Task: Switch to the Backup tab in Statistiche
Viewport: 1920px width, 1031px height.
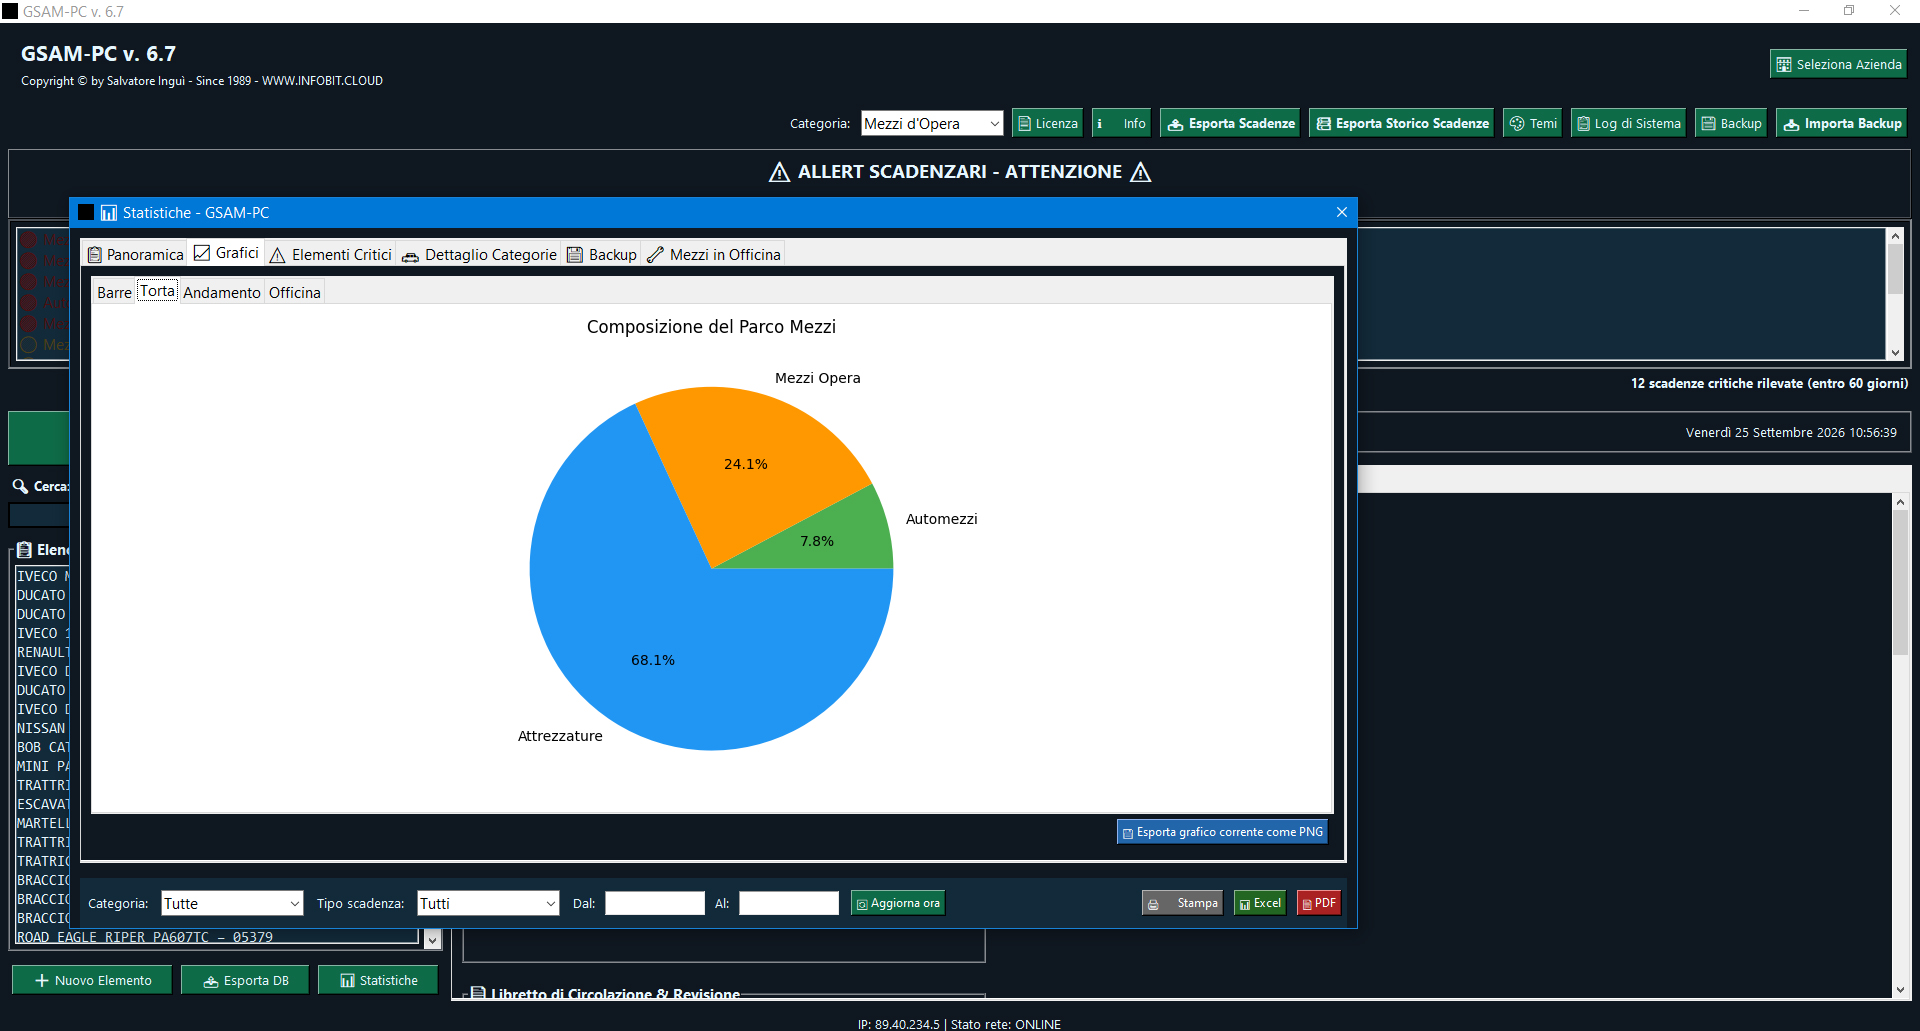Action: [x=602, y=254]
